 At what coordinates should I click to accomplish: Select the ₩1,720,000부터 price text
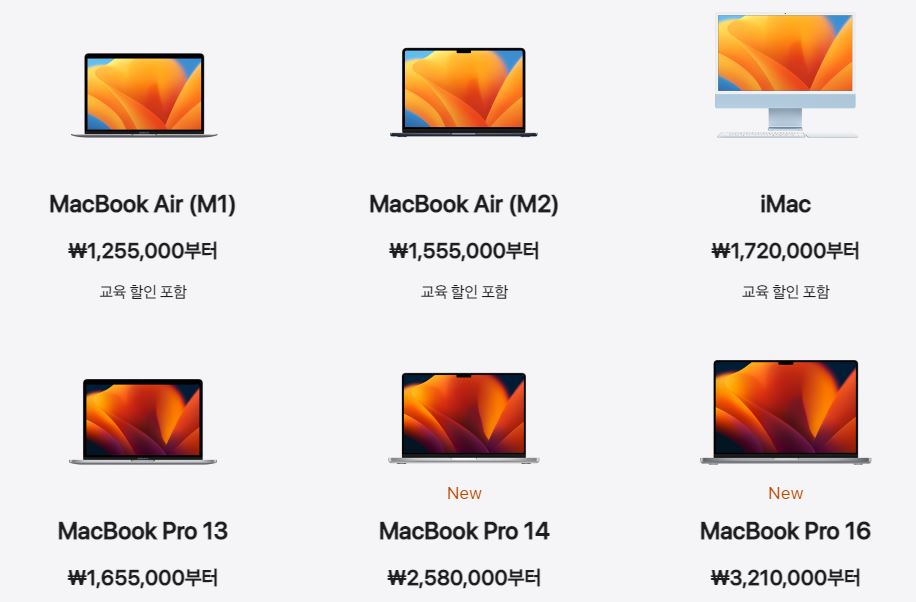point(786,251)
